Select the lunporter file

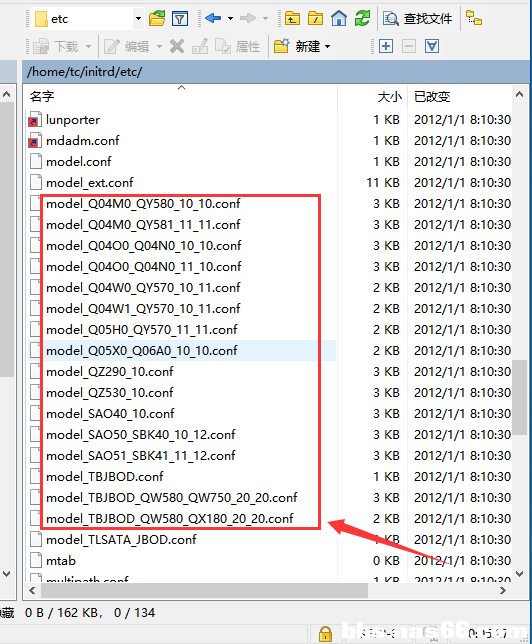click(73, 120)
